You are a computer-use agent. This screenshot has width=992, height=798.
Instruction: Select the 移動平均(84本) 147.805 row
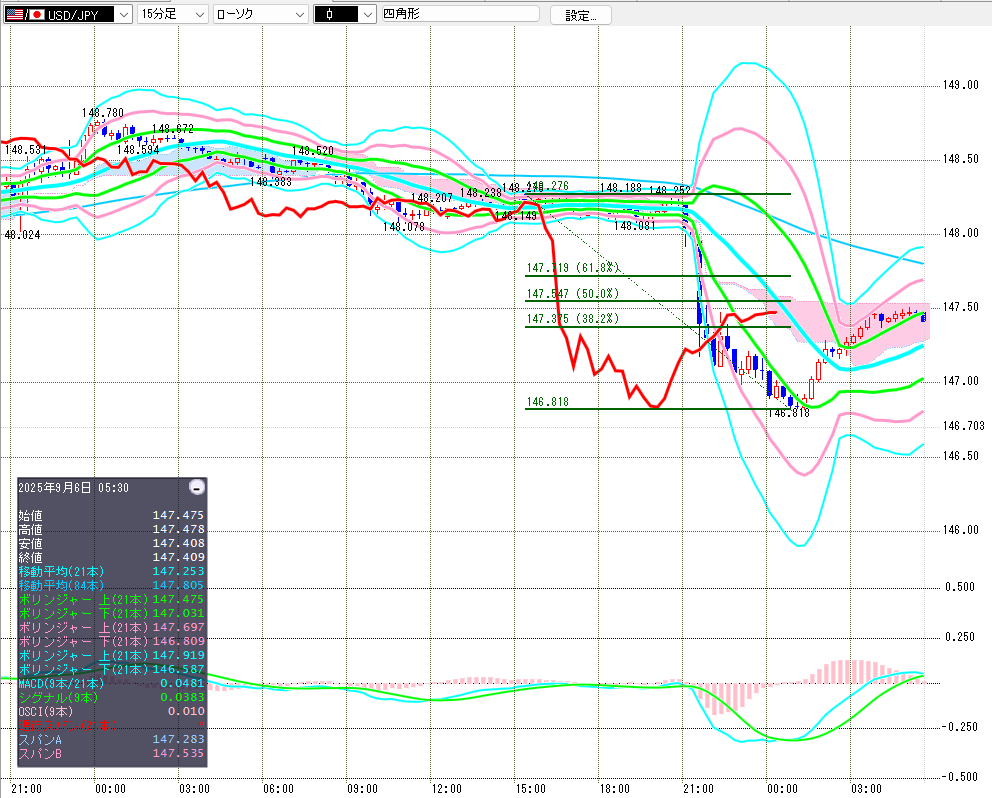111,585
